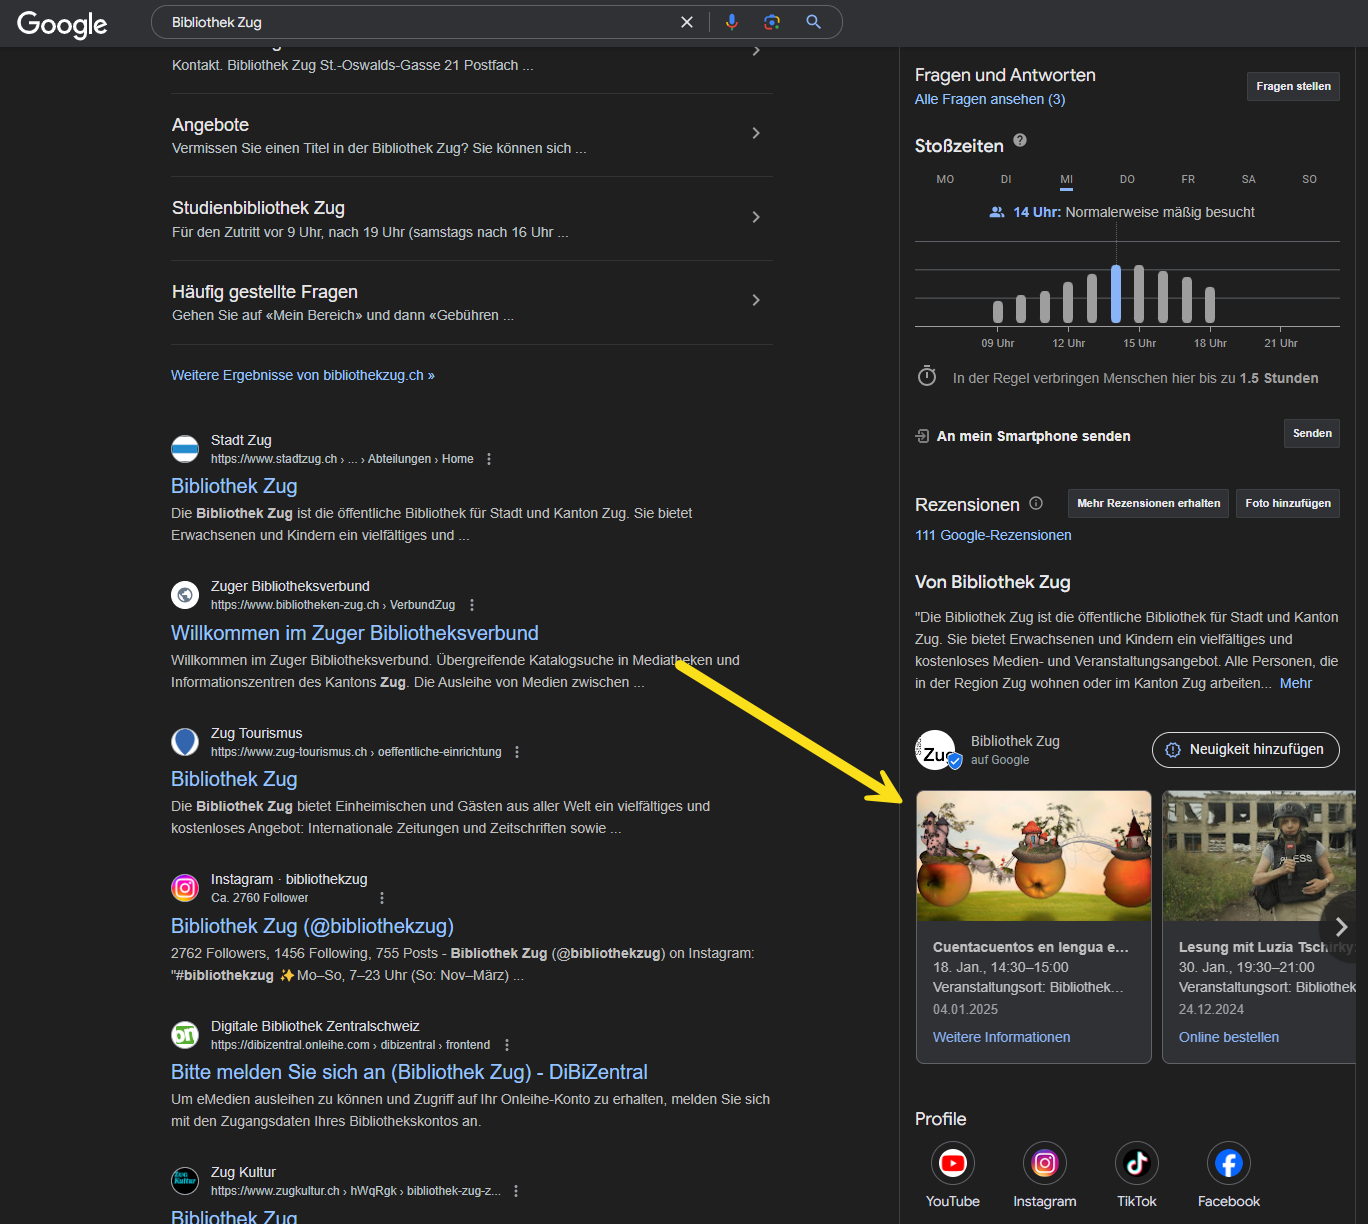
Task: Select SA tab in Stoßzeiten
Action: (x=1249, y=179)
